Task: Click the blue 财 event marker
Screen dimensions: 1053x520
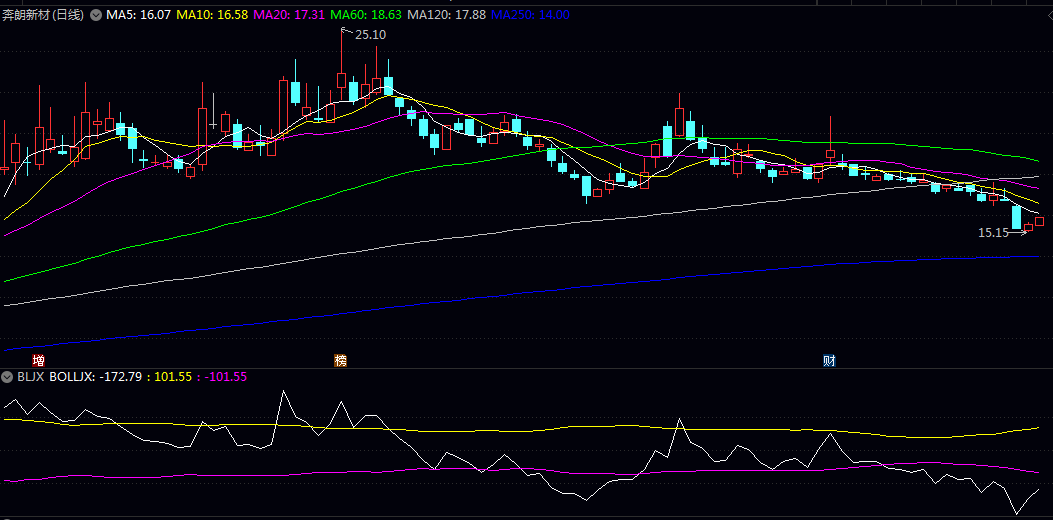Action: coord(829,360)
